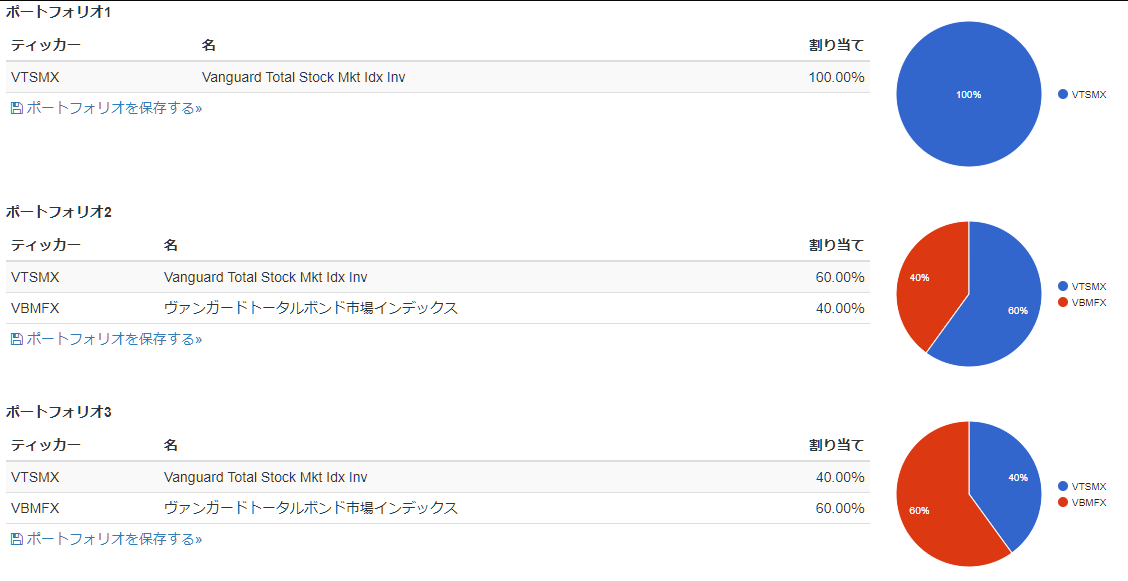Select the VBMFX row in Portfolio 2 table

[x=438, y=308]
